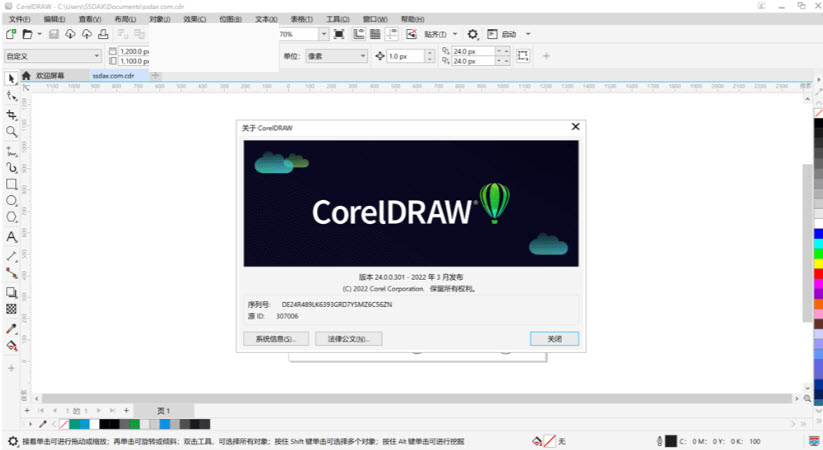Select the Rectangle tool

click(11, 184)
